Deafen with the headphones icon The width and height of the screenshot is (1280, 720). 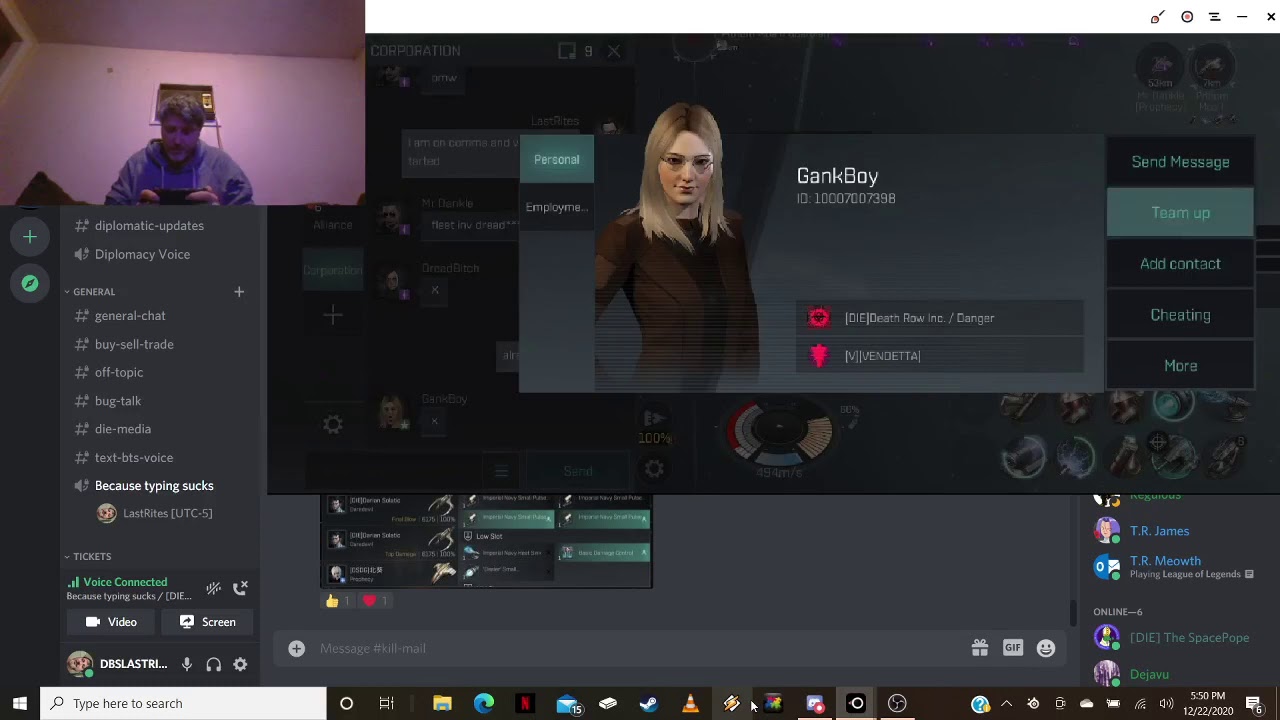pyautogui.click(x=213, y=664)
